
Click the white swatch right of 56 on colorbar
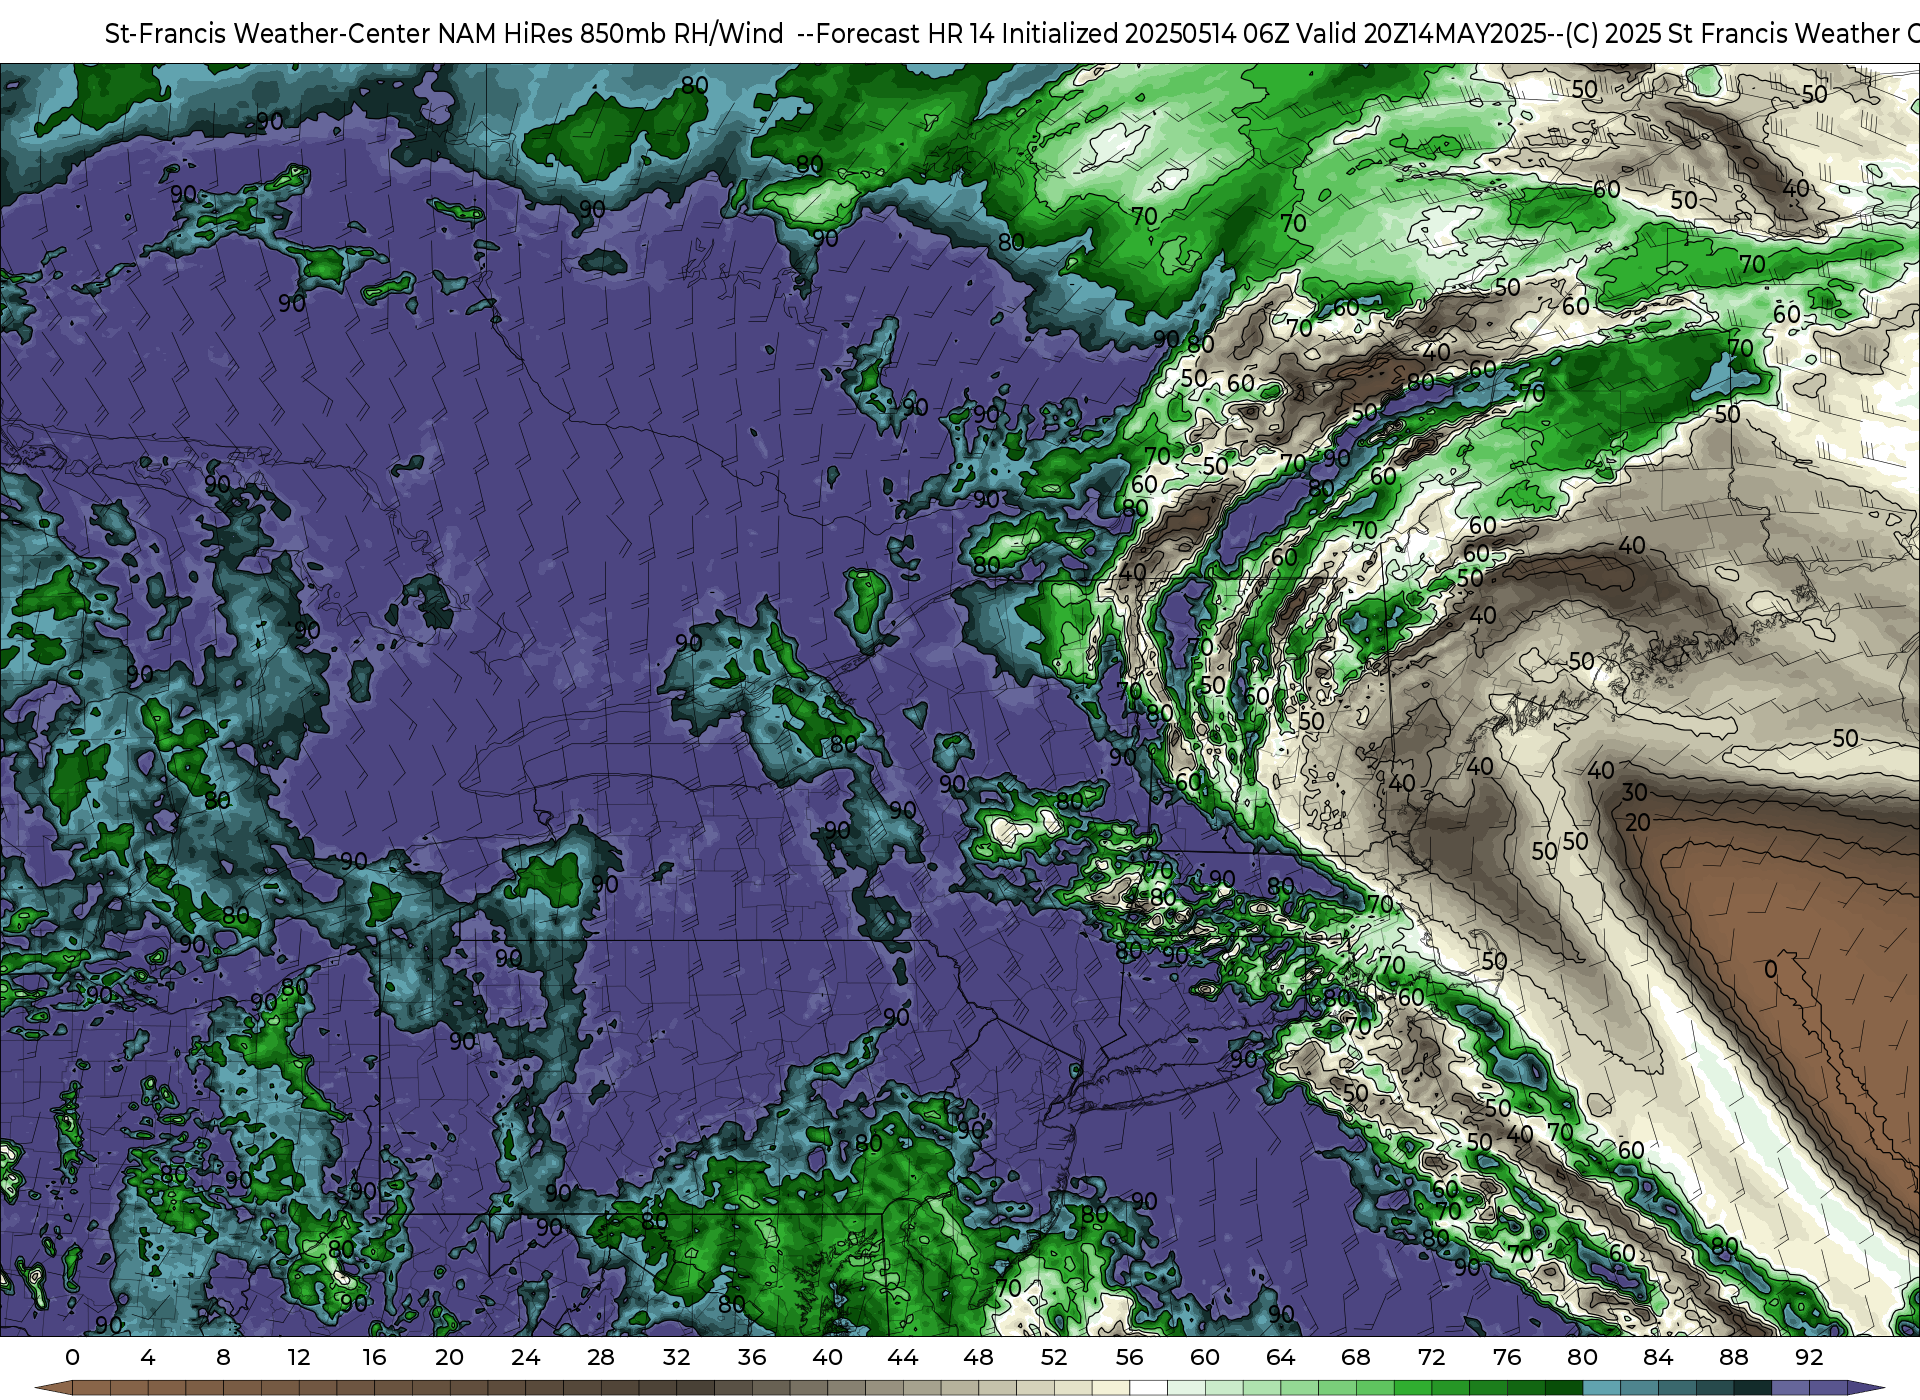[x=1148, y=1388]
